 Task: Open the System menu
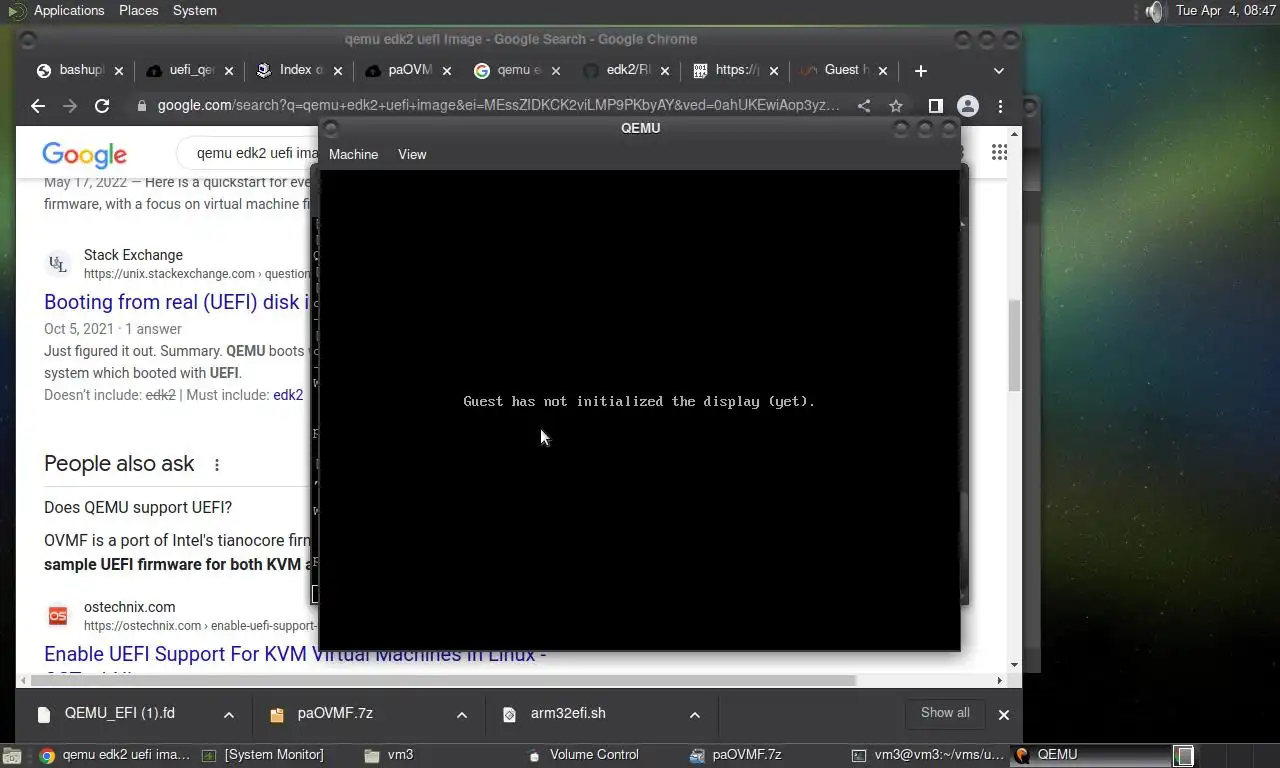[x=194, y=10]
